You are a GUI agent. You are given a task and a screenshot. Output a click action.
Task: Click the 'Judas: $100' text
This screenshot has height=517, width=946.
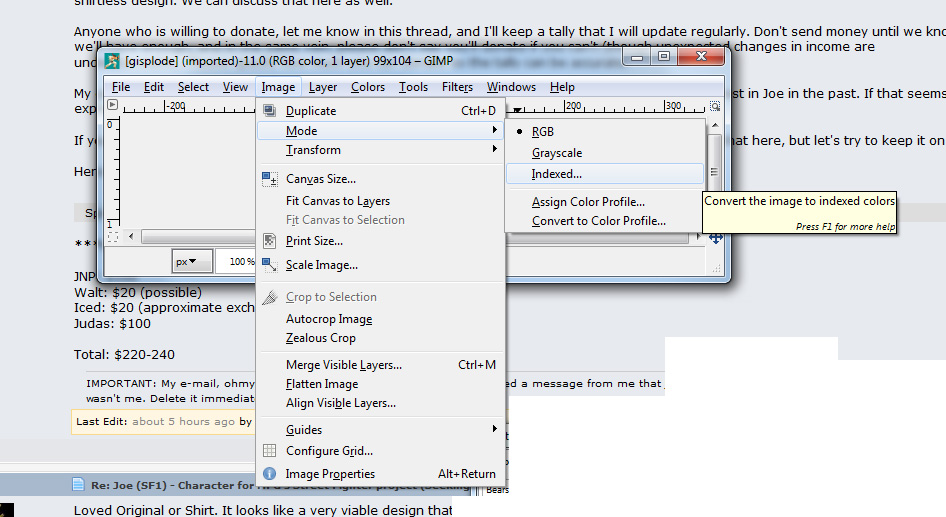point(112,323)
